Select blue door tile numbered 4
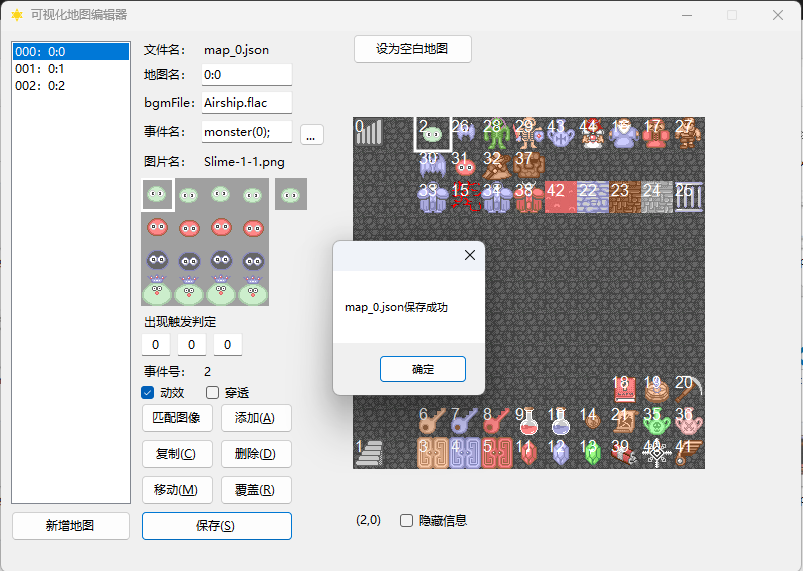The height and width of the screenshot is (571, 803). (464, 453)
